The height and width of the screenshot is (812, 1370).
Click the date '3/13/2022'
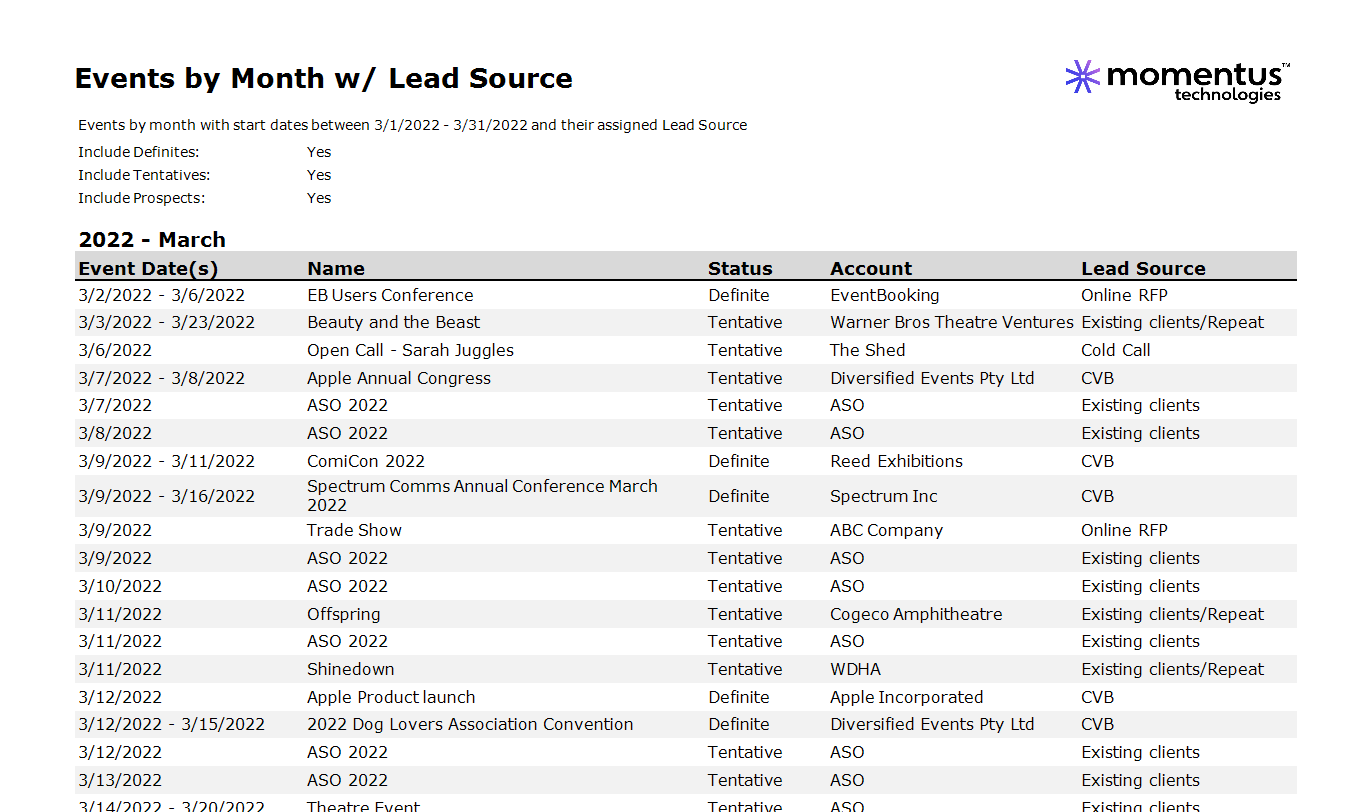pyautogui.click(x=120, y=780)
